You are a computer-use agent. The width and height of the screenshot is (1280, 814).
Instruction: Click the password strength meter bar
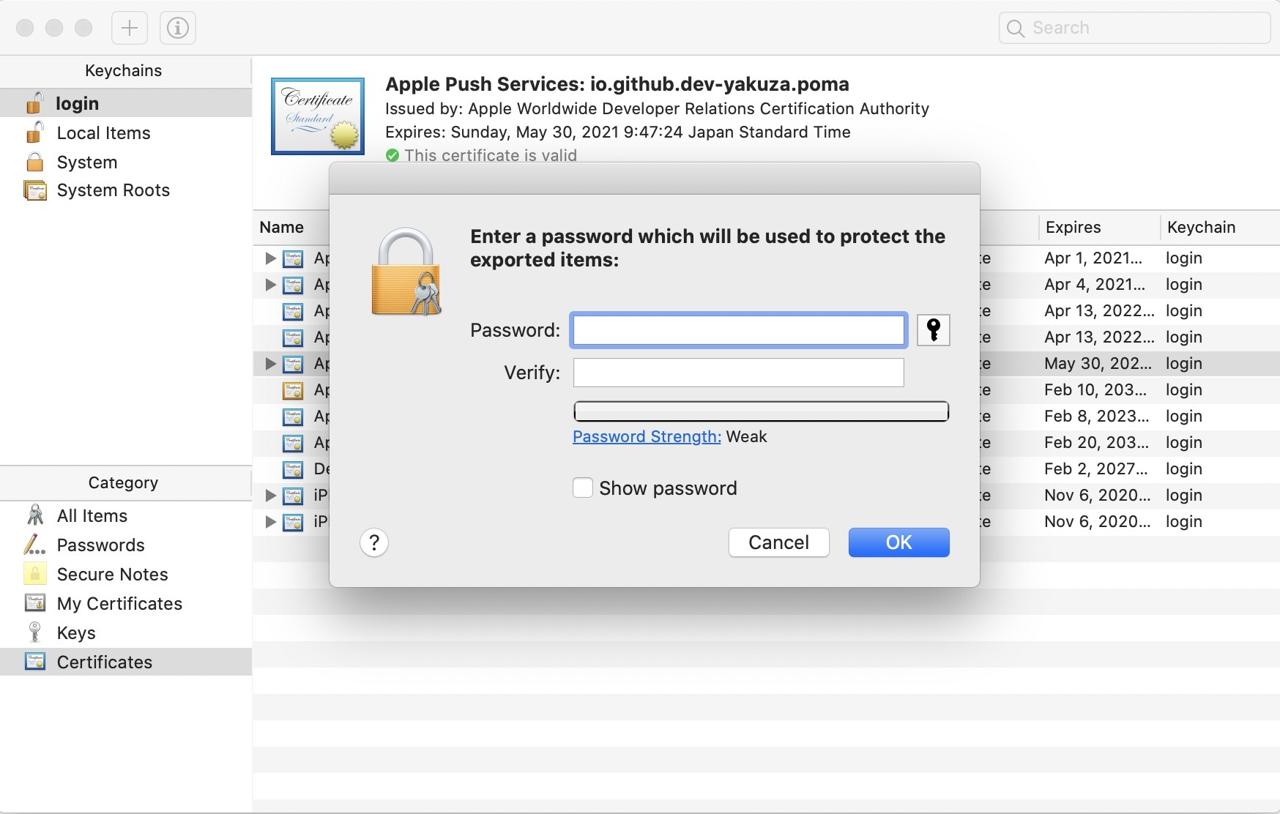click(761, 411)
